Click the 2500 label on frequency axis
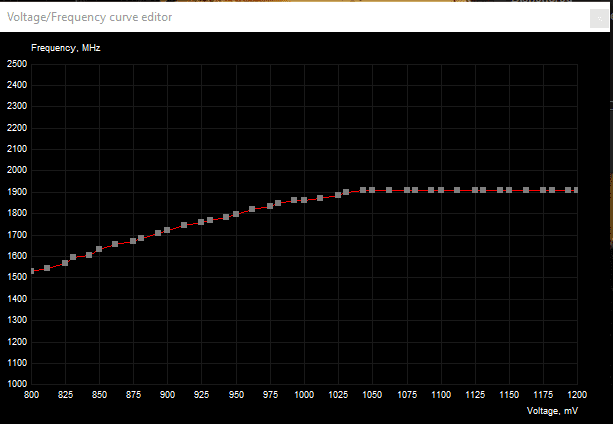Viewport: 613px width, 424px height. [17, 64]
